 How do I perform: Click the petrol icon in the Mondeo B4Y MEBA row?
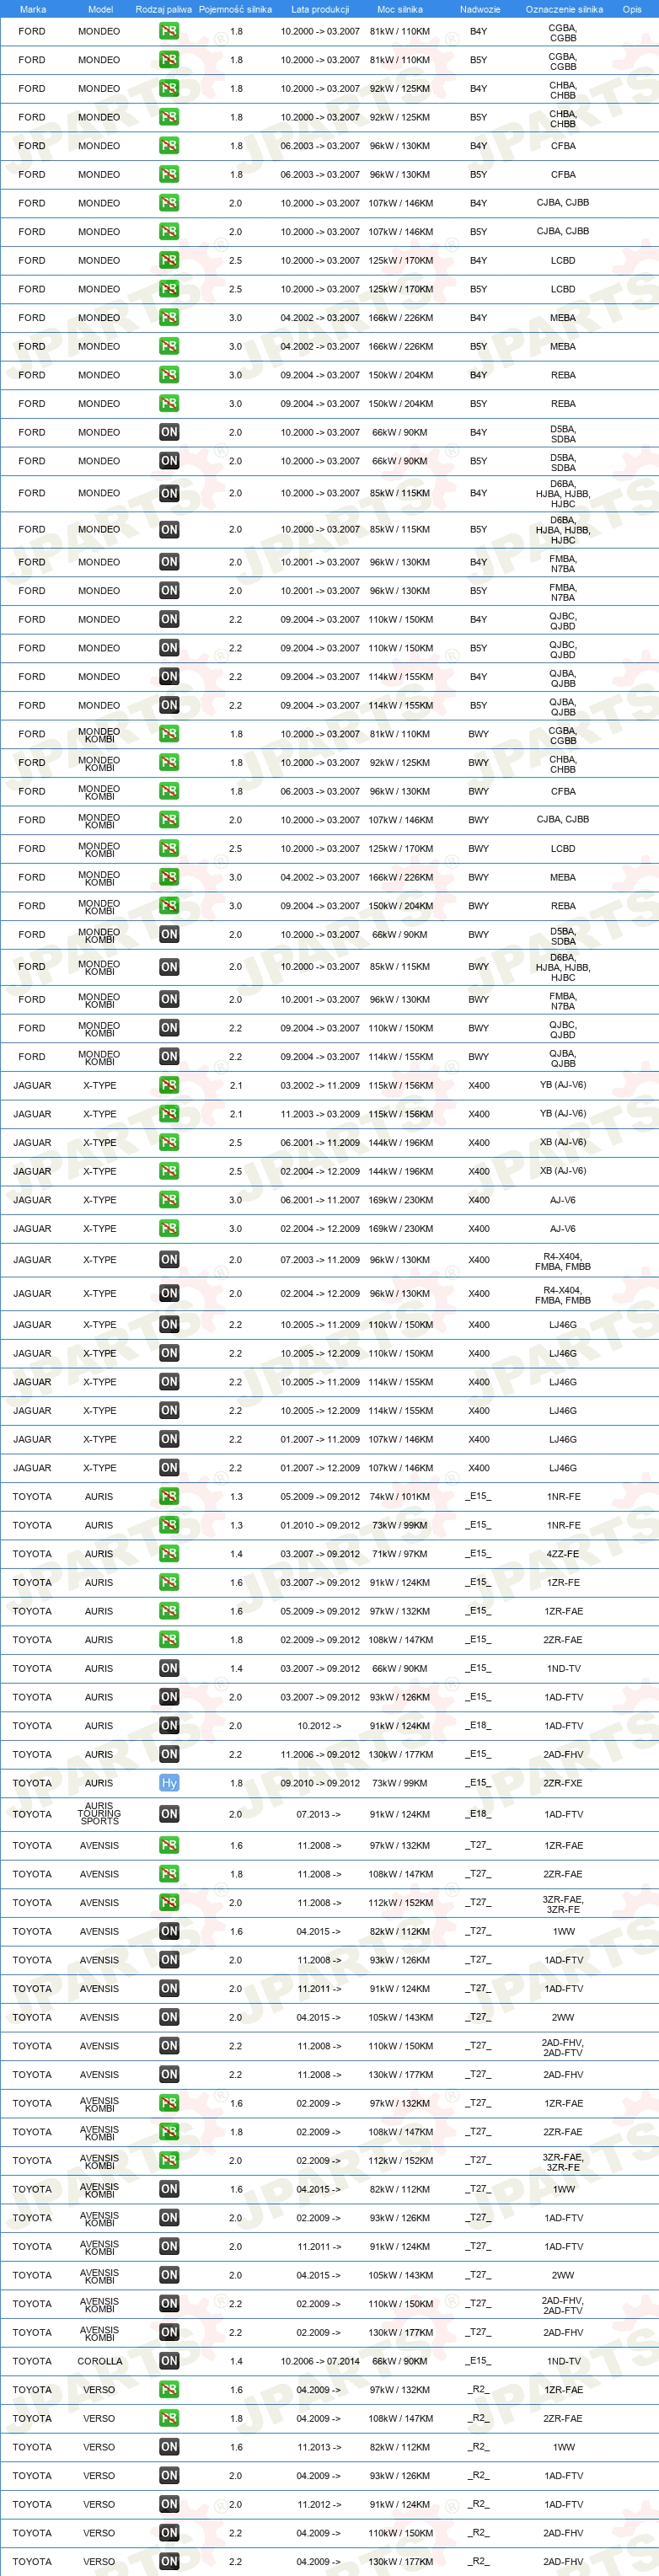tap(169, 317)
